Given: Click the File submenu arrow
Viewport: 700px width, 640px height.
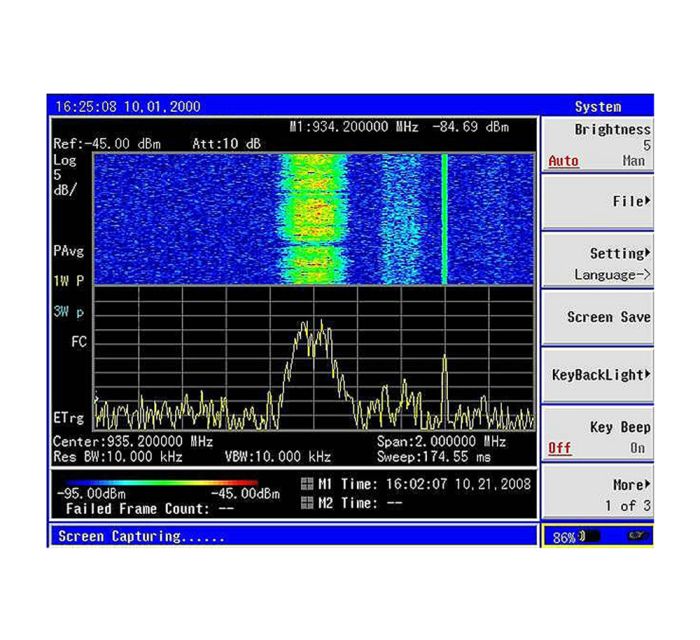Looking at the screenshot, I should [x=648, y=201].
